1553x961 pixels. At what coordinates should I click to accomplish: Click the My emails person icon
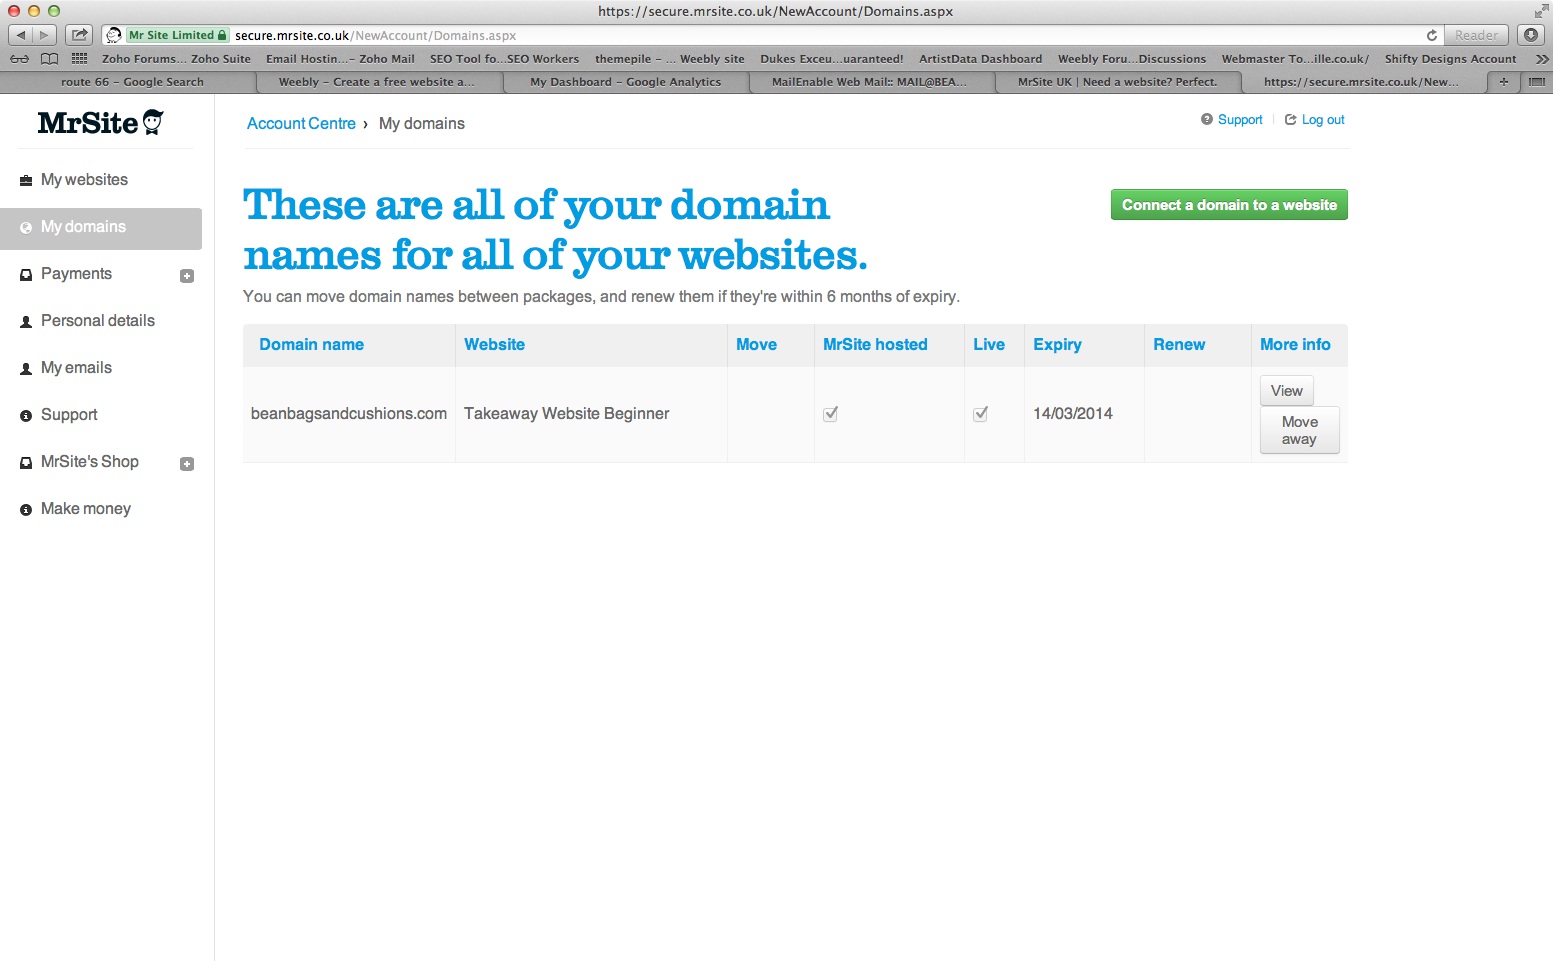pyautogui.click(x=26, y=369)
